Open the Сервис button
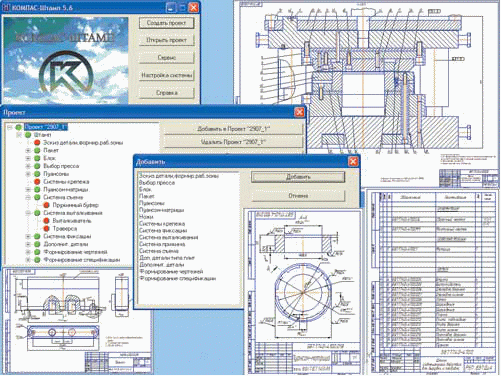This screenshot has width=501, height=376. point(166,58)
